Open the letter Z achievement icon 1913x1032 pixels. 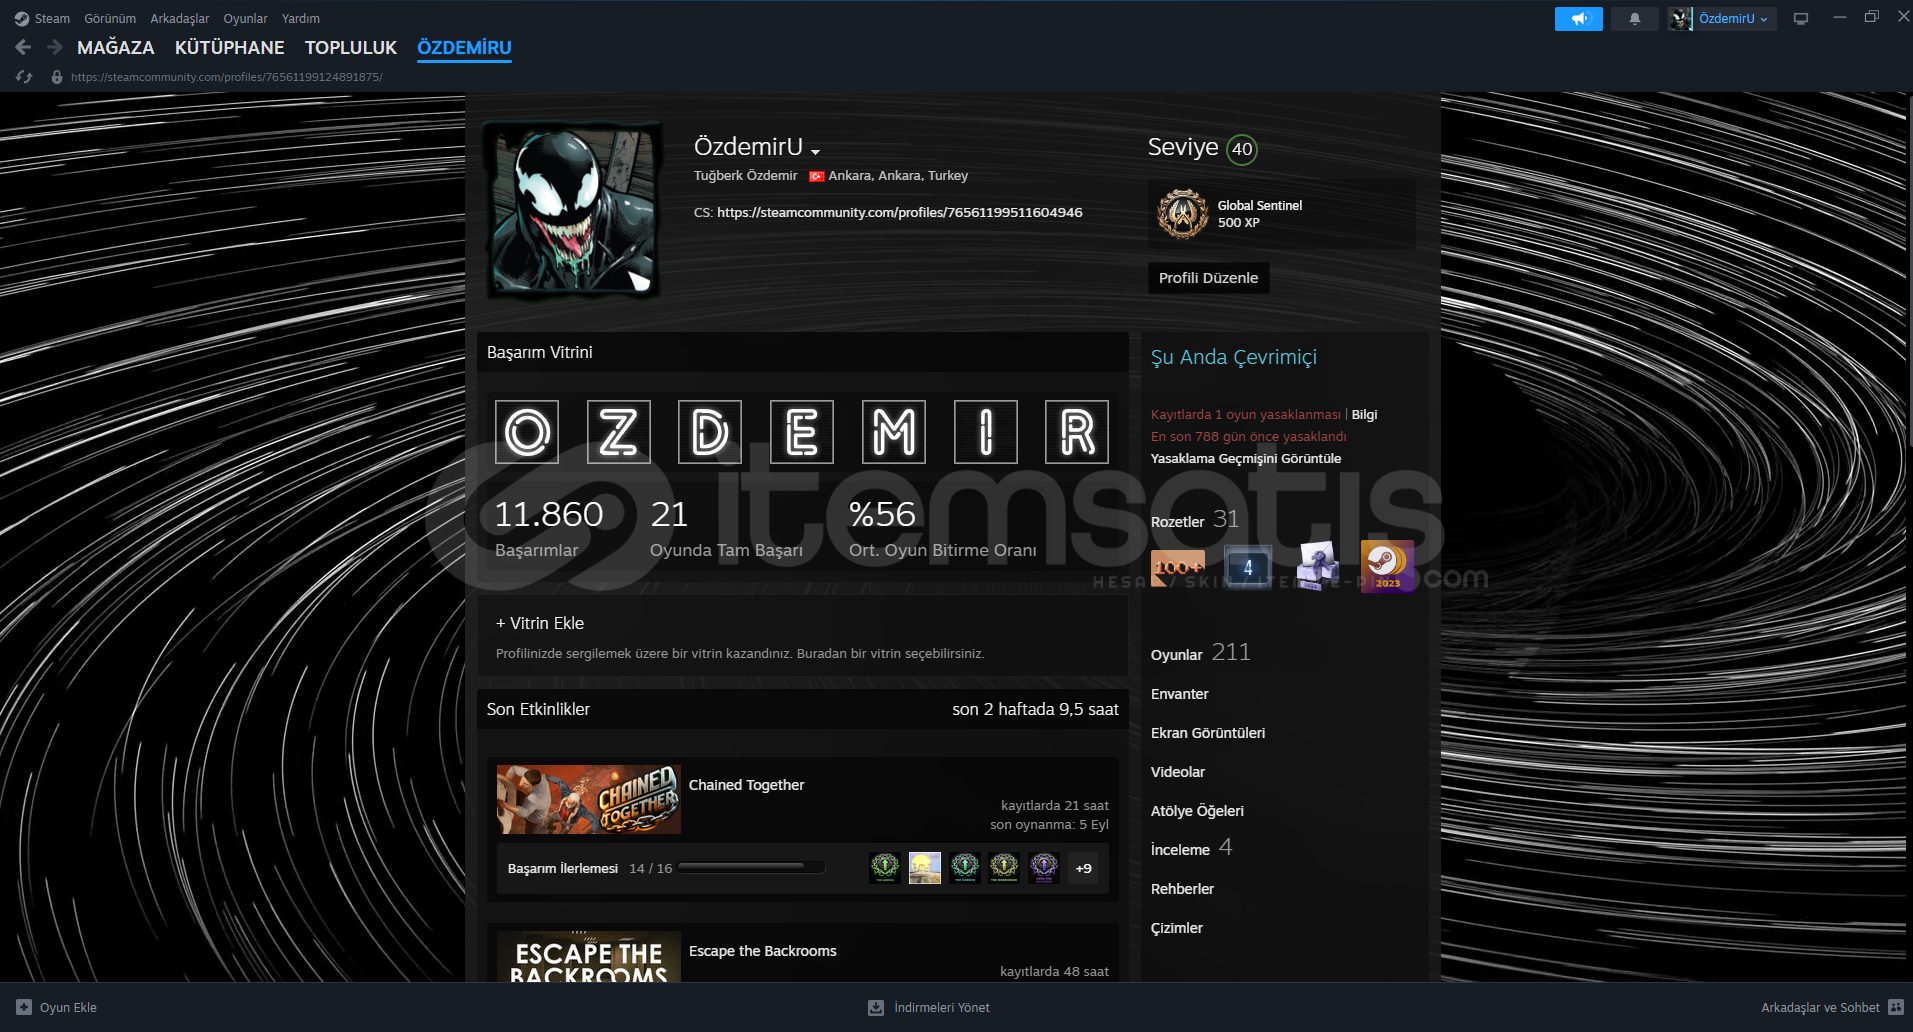(x=619, y=432)
